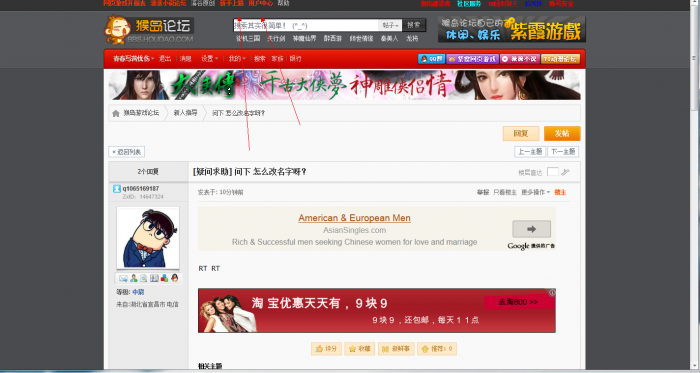Expand the 我的 dropdown menu
The height and width of the screenshot is (373, 700).
(x=237, y=58)
